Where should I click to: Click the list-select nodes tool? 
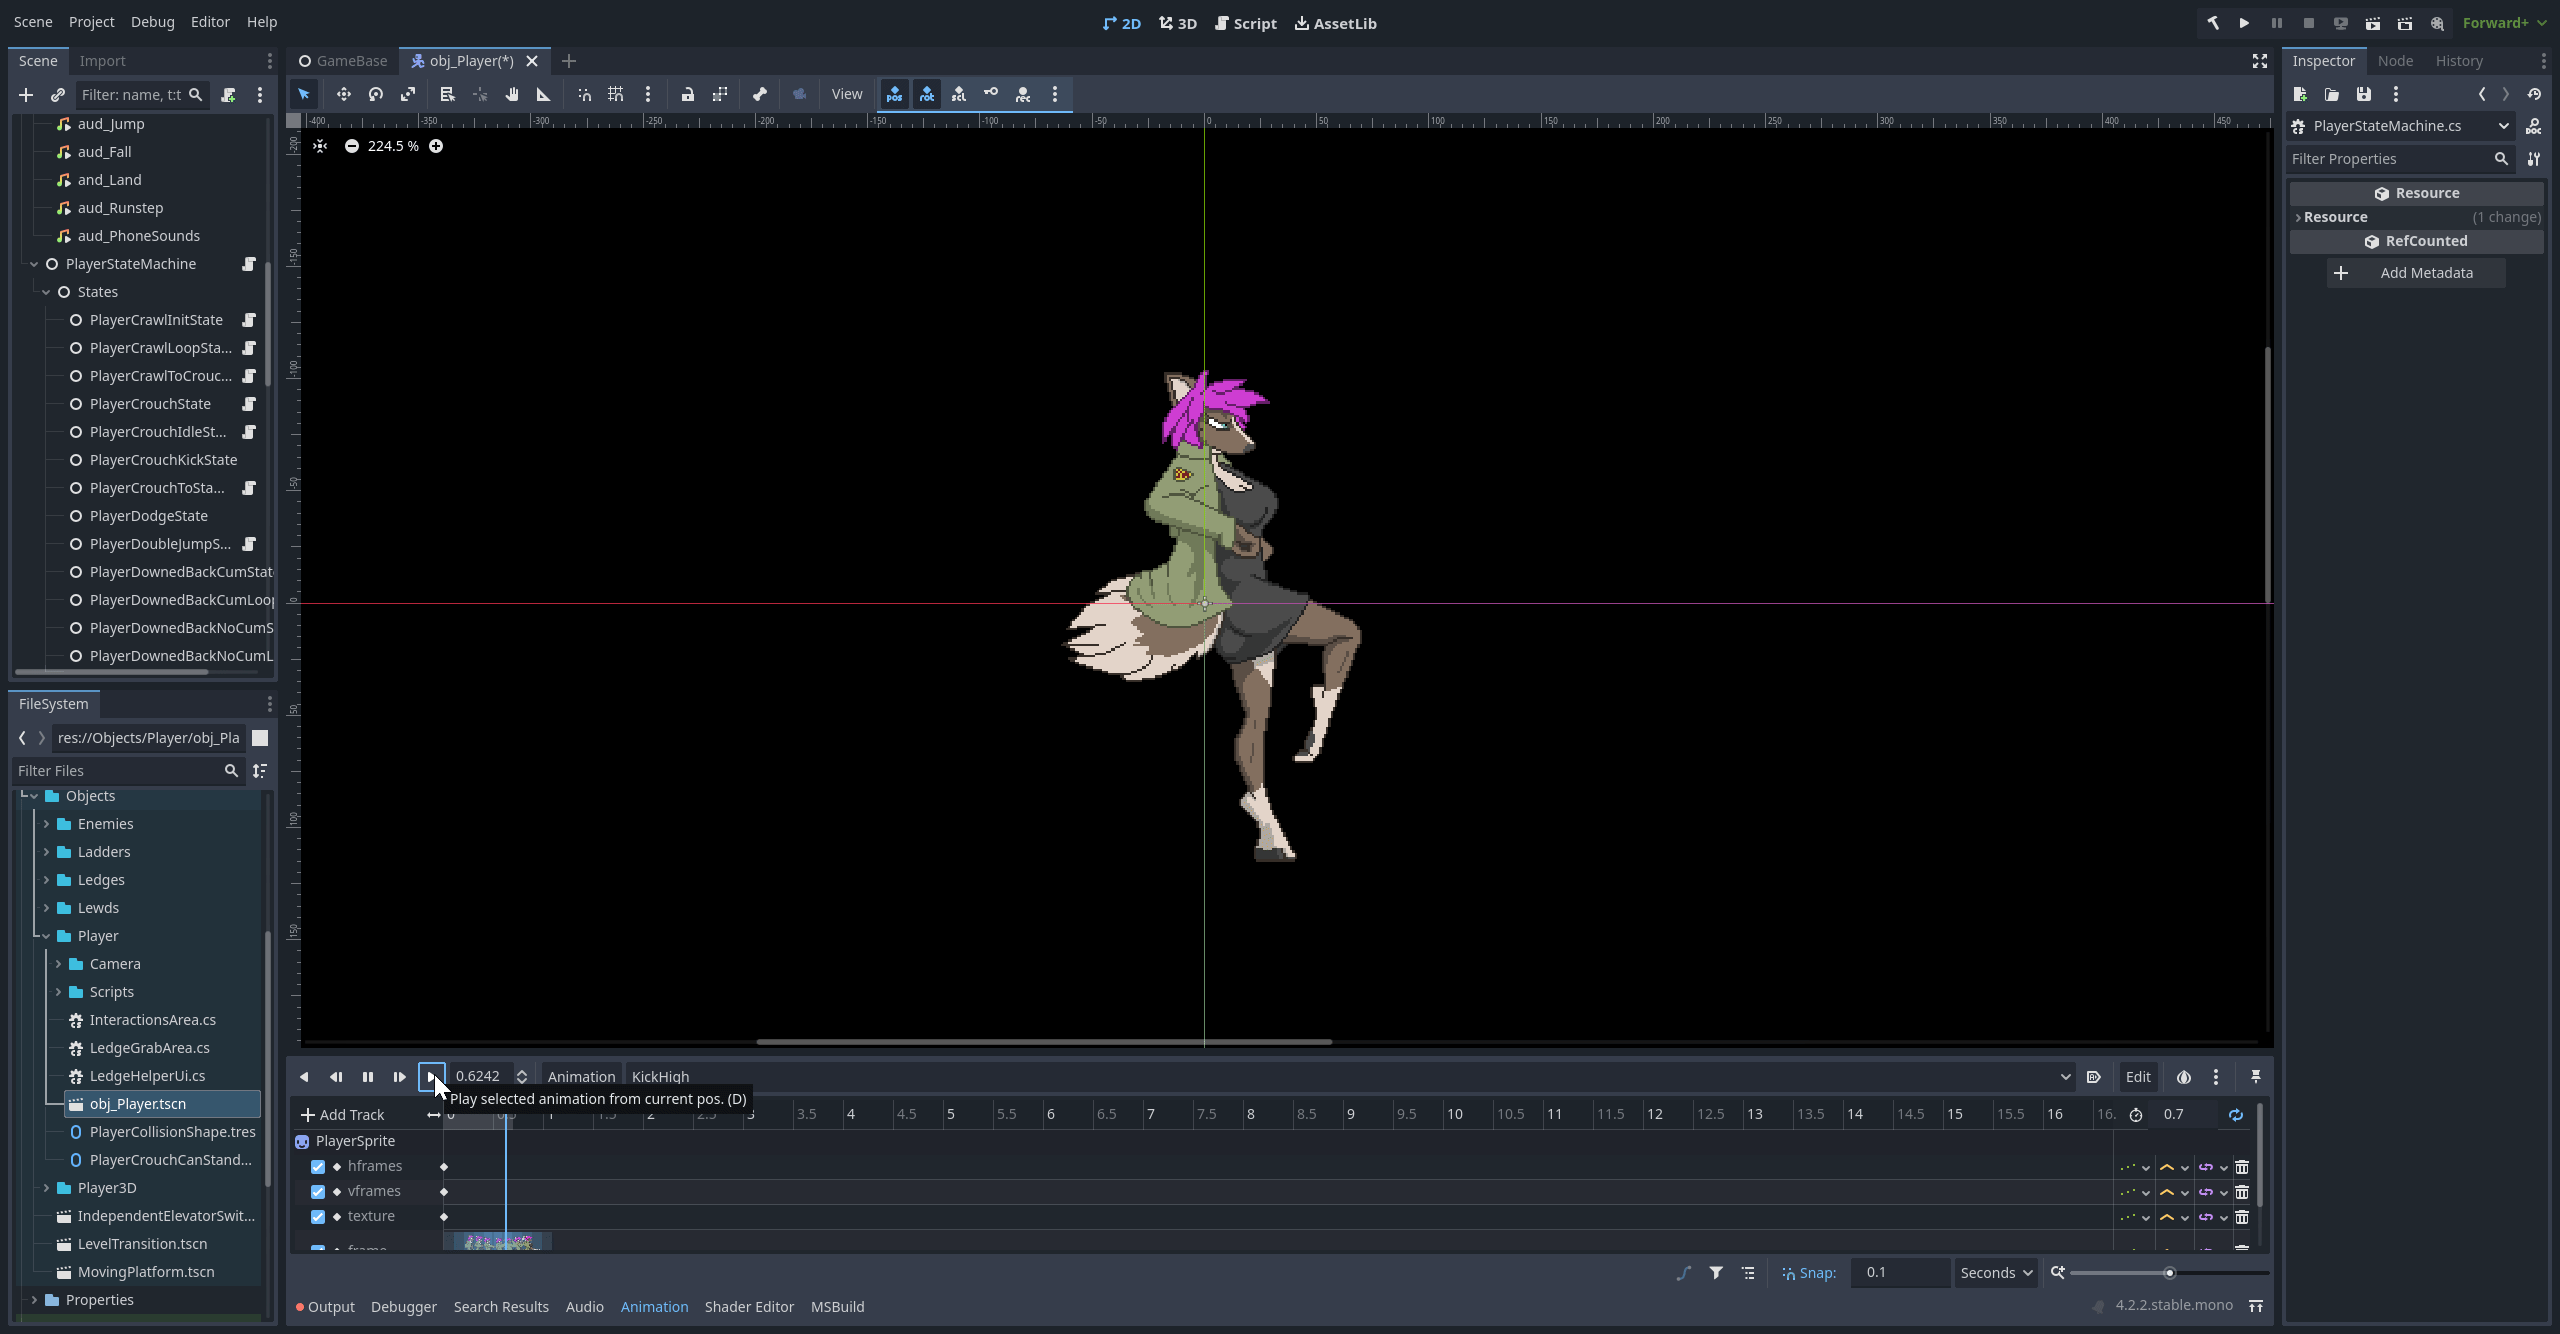click(x=447, y=94)
